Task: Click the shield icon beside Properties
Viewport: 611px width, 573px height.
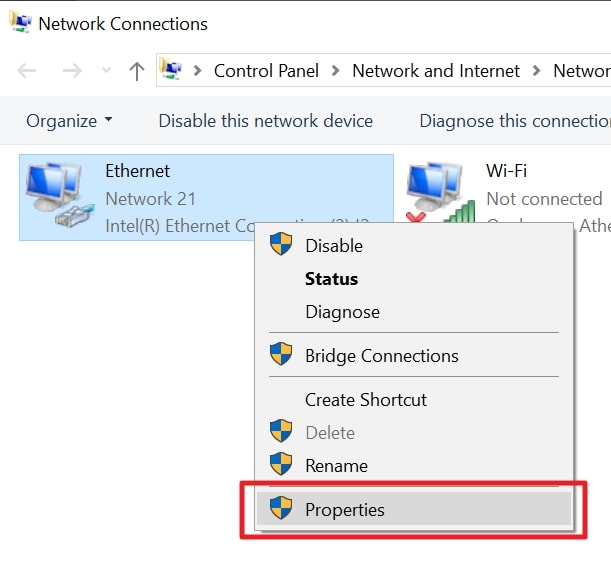Action: pos(281,508)
